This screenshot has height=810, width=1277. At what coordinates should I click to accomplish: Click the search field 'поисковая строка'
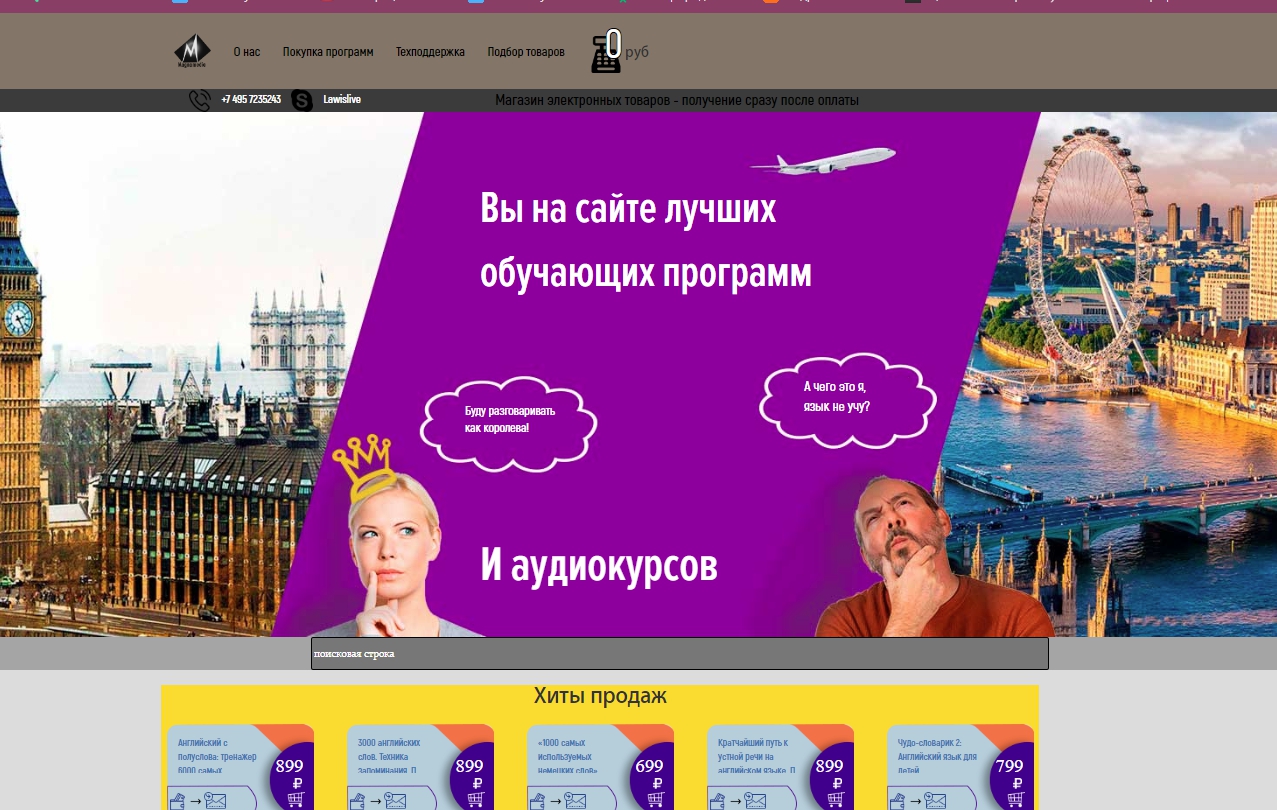(680, 654)
